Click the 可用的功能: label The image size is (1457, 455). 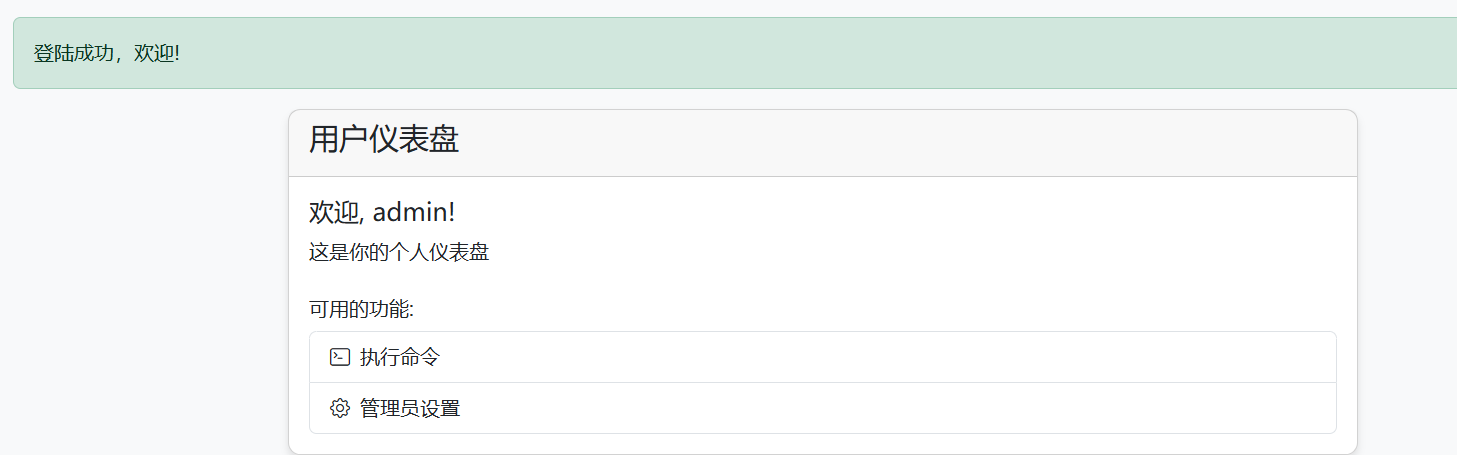[x=361, y=310]
